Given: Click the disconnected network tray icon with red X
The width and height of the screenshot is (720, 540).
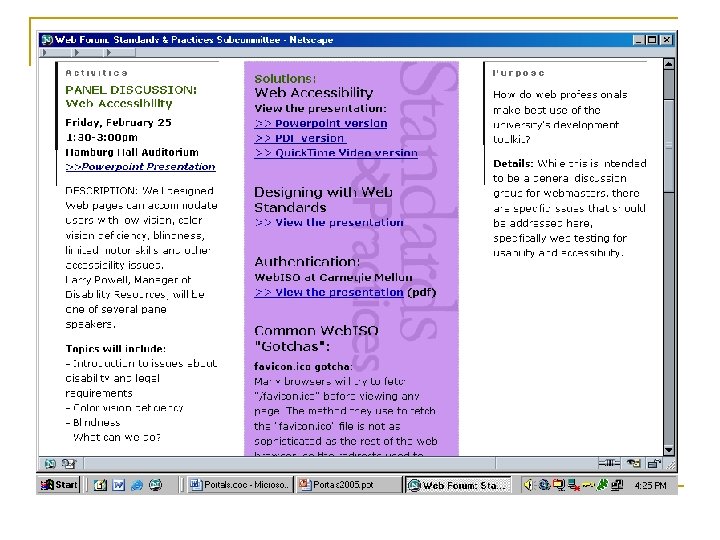Looking at the screenshot, I should 573,485.
